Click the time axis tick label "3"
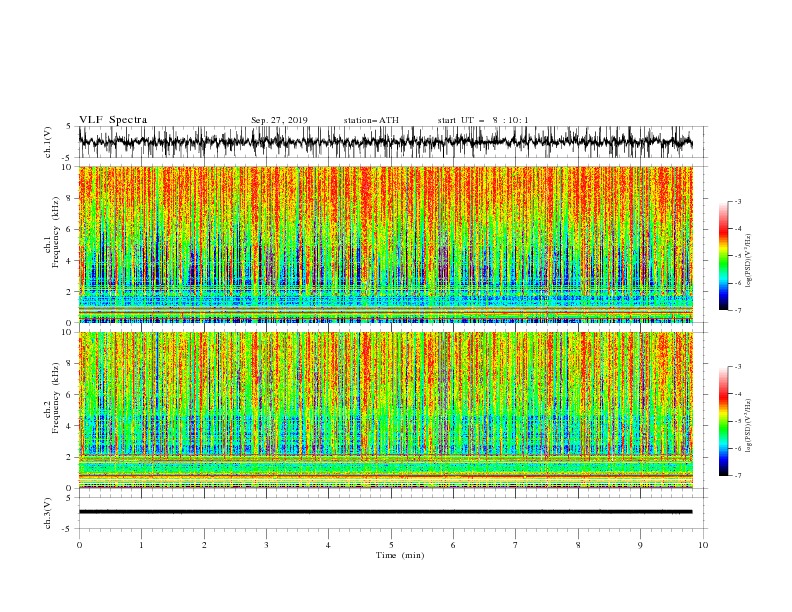 (x=266, y=545)
